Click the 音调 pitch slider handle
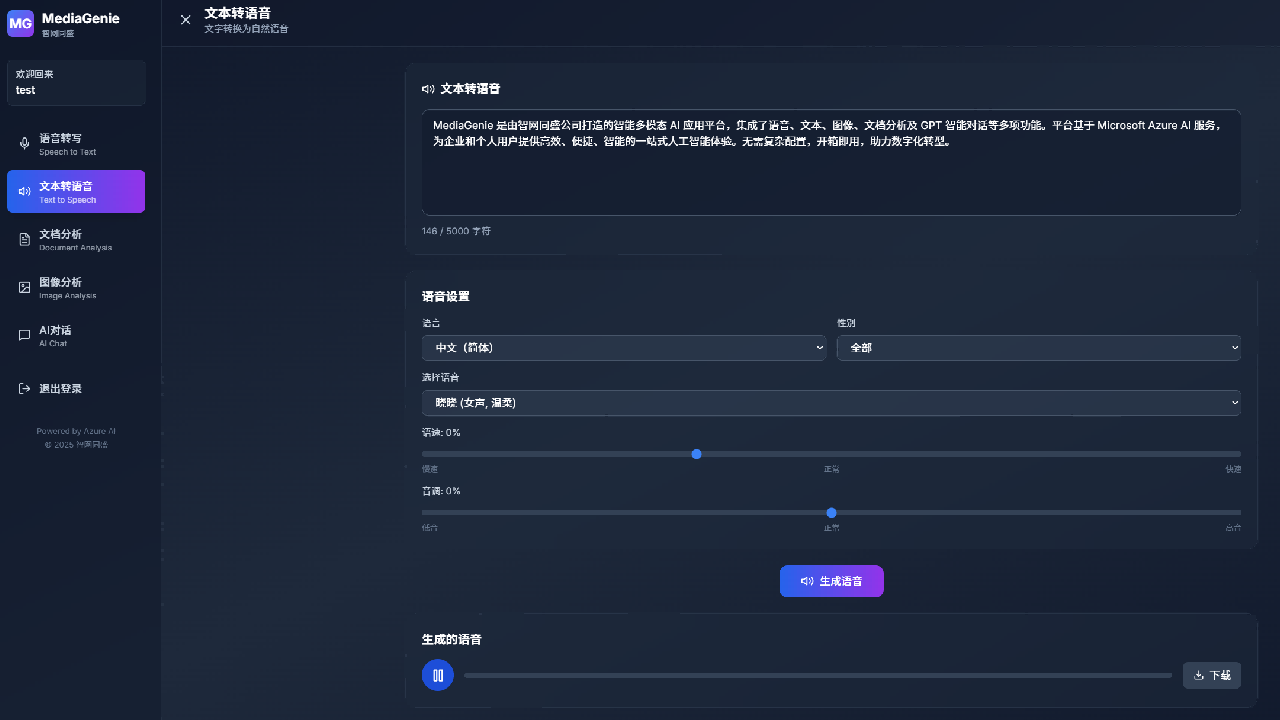Viewport: 1280px width, 720px height. (x=831, y=513)
